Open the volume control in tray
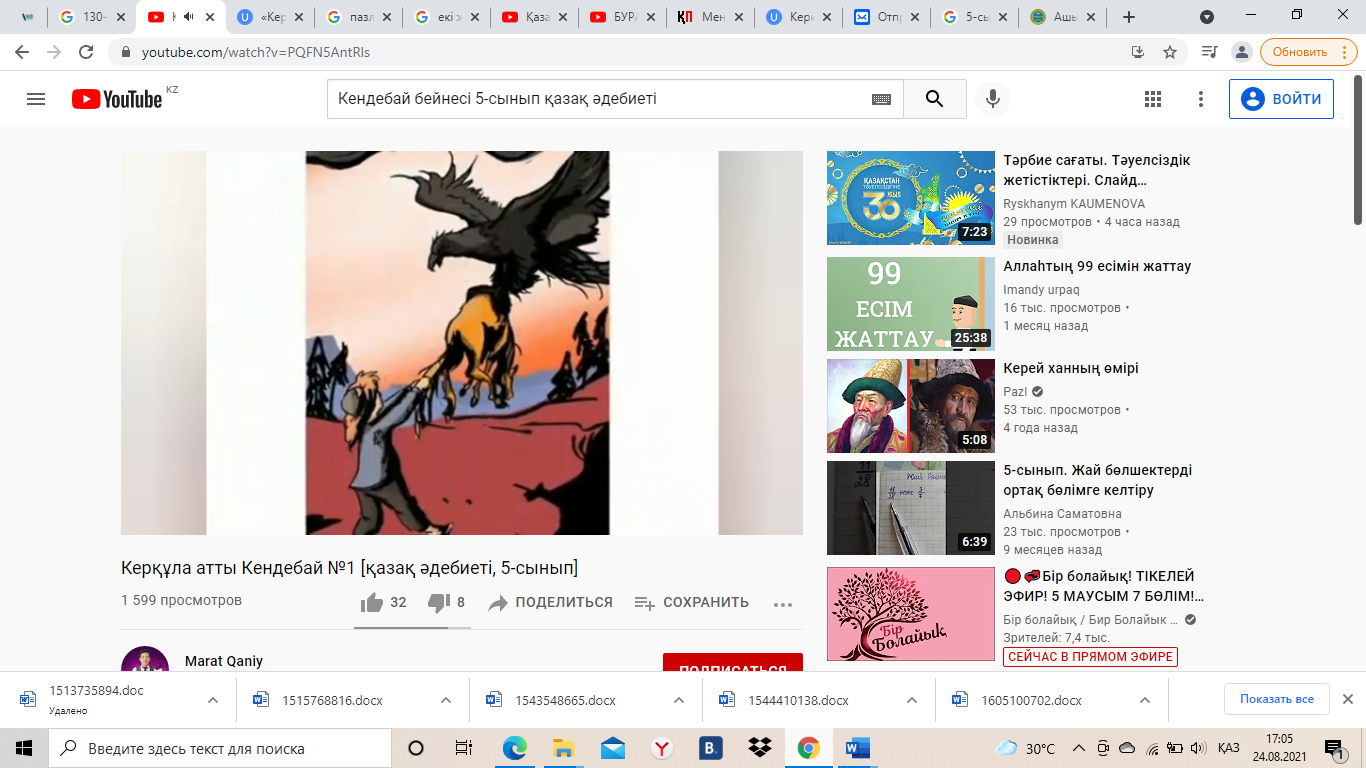 point(1196,748)
